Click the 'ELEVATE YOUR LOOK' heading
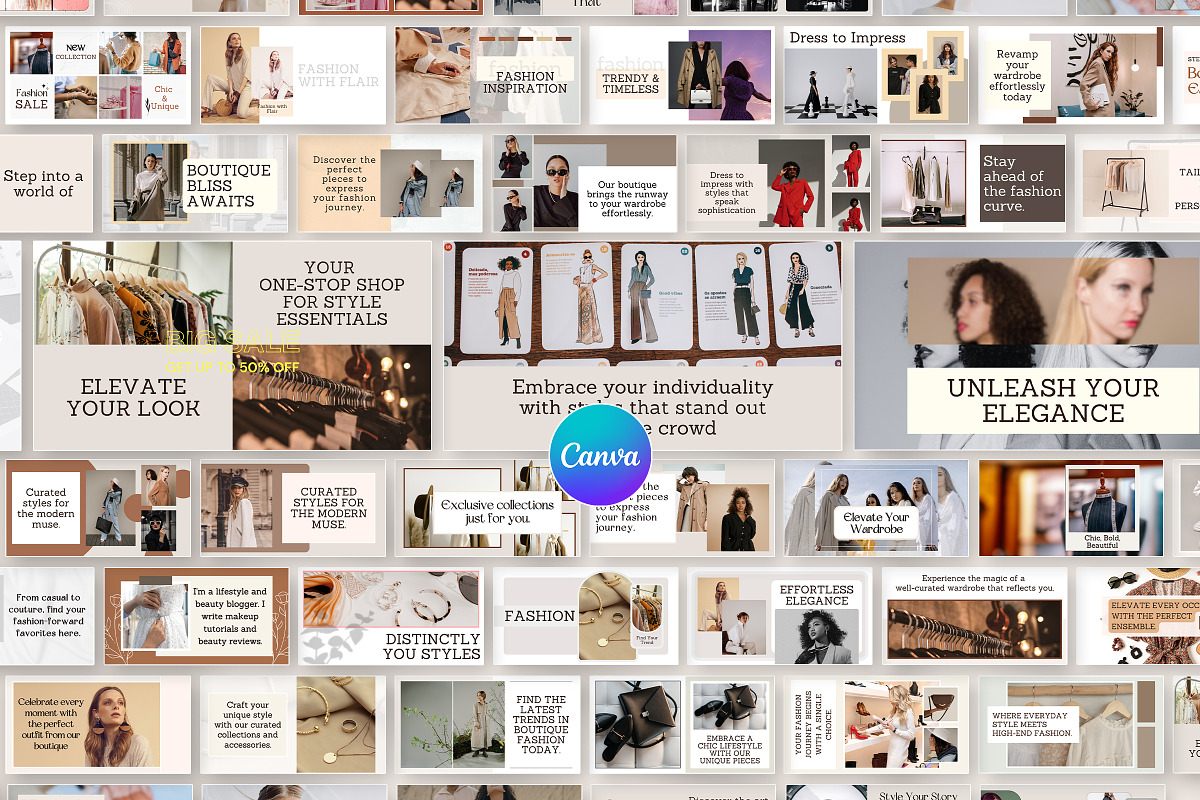The image size is (1200, 800). [x=133, y=397]
